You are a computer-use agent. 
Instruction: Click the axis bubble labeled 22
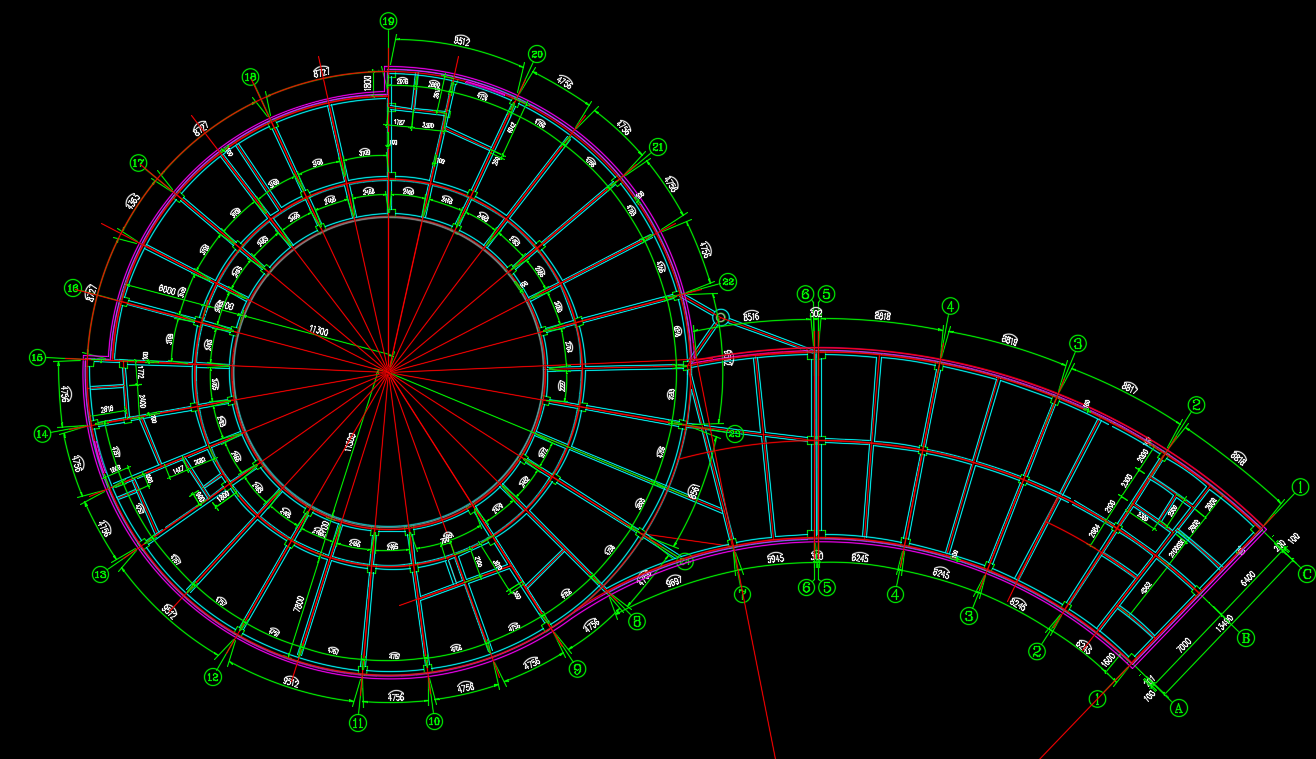(728, 282)
